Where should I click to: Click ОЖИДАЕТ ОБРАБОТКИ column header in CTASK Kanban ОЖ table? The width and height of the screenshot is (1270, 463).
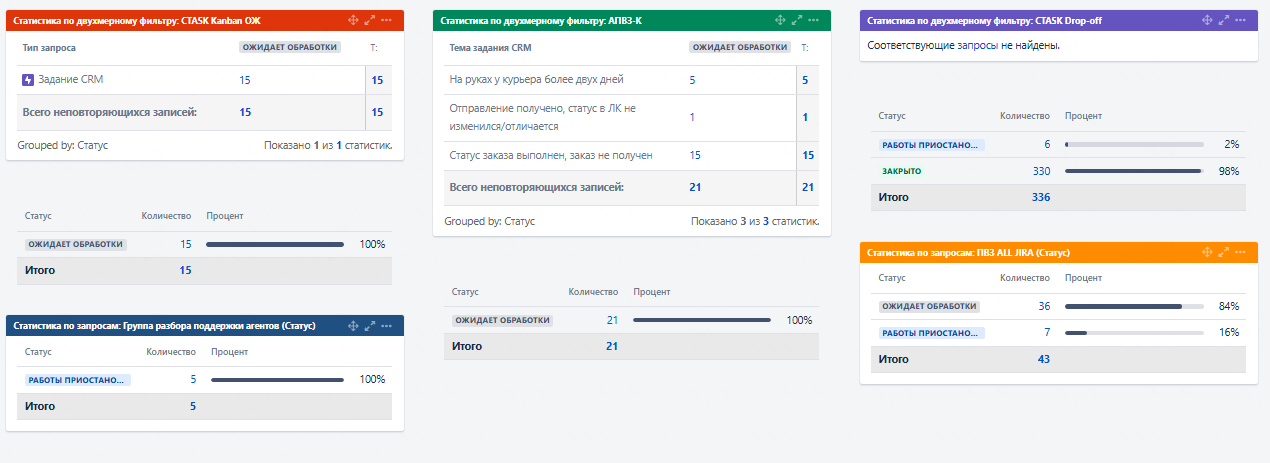click(290, 47)
